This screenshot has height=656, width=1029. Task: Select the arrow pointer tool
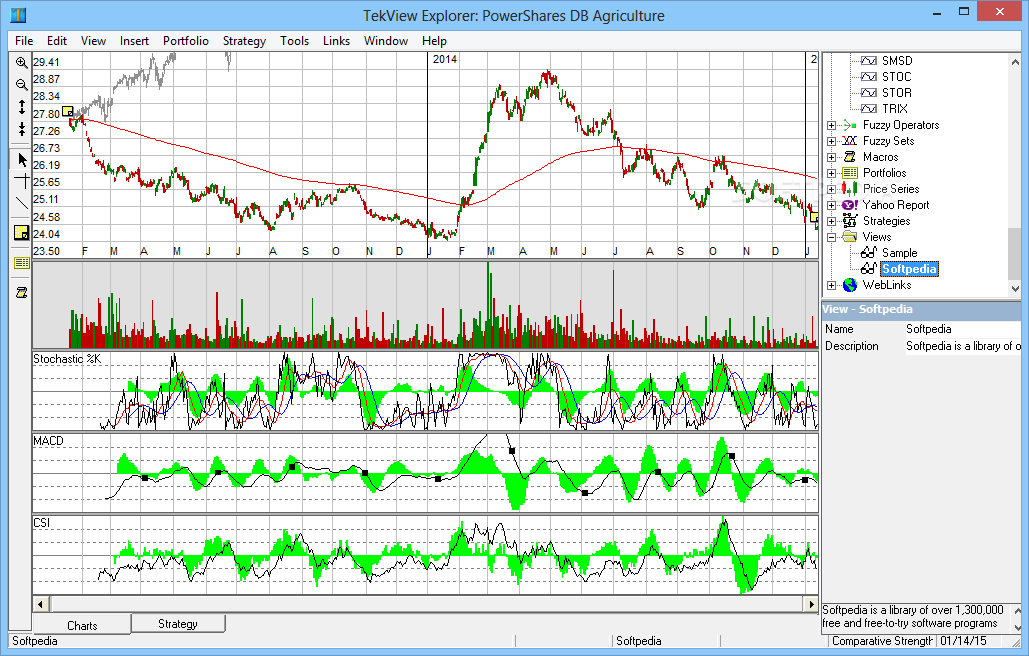[x=22, y=159]
